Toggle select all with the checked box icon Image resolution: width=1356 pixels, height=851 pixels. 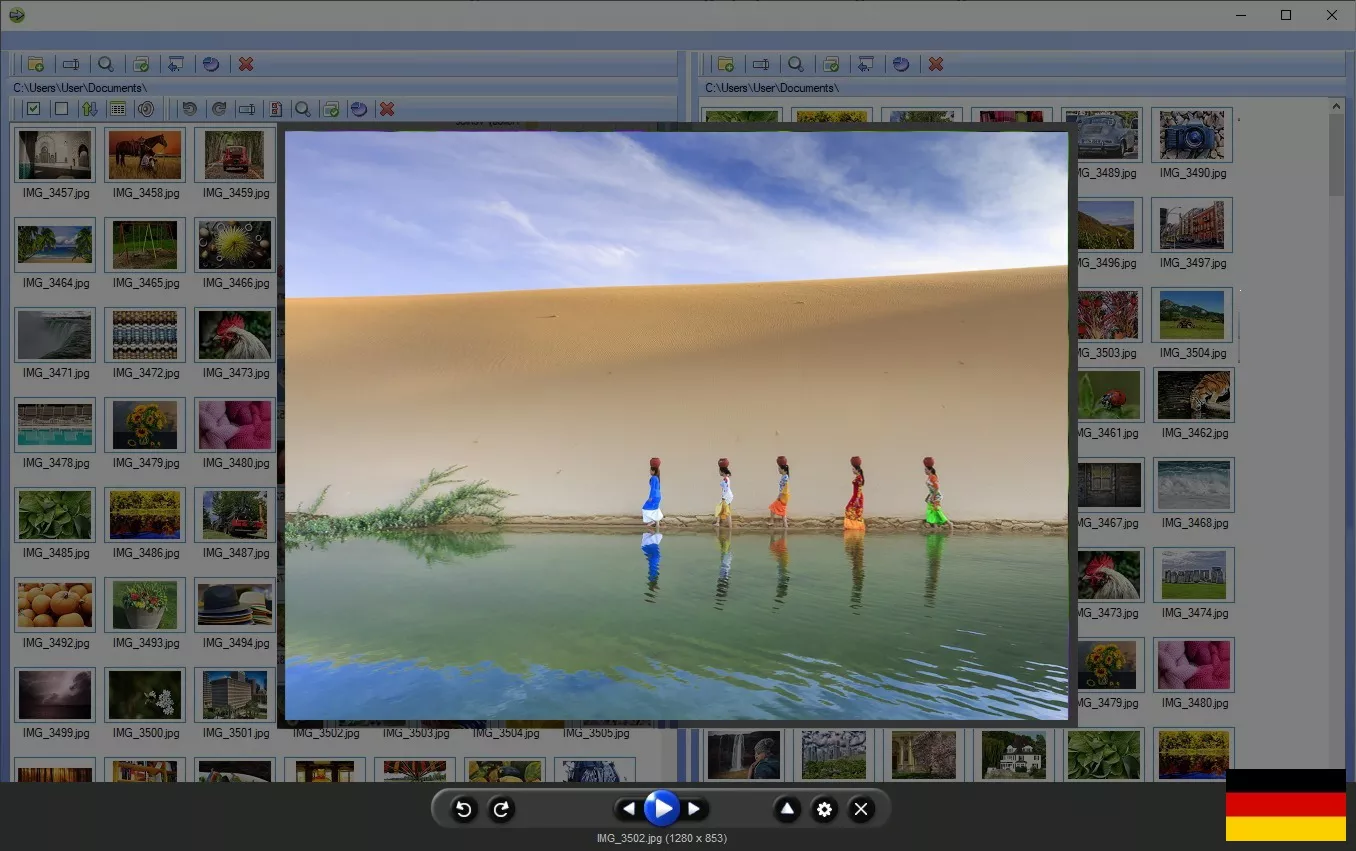(32, 109)
